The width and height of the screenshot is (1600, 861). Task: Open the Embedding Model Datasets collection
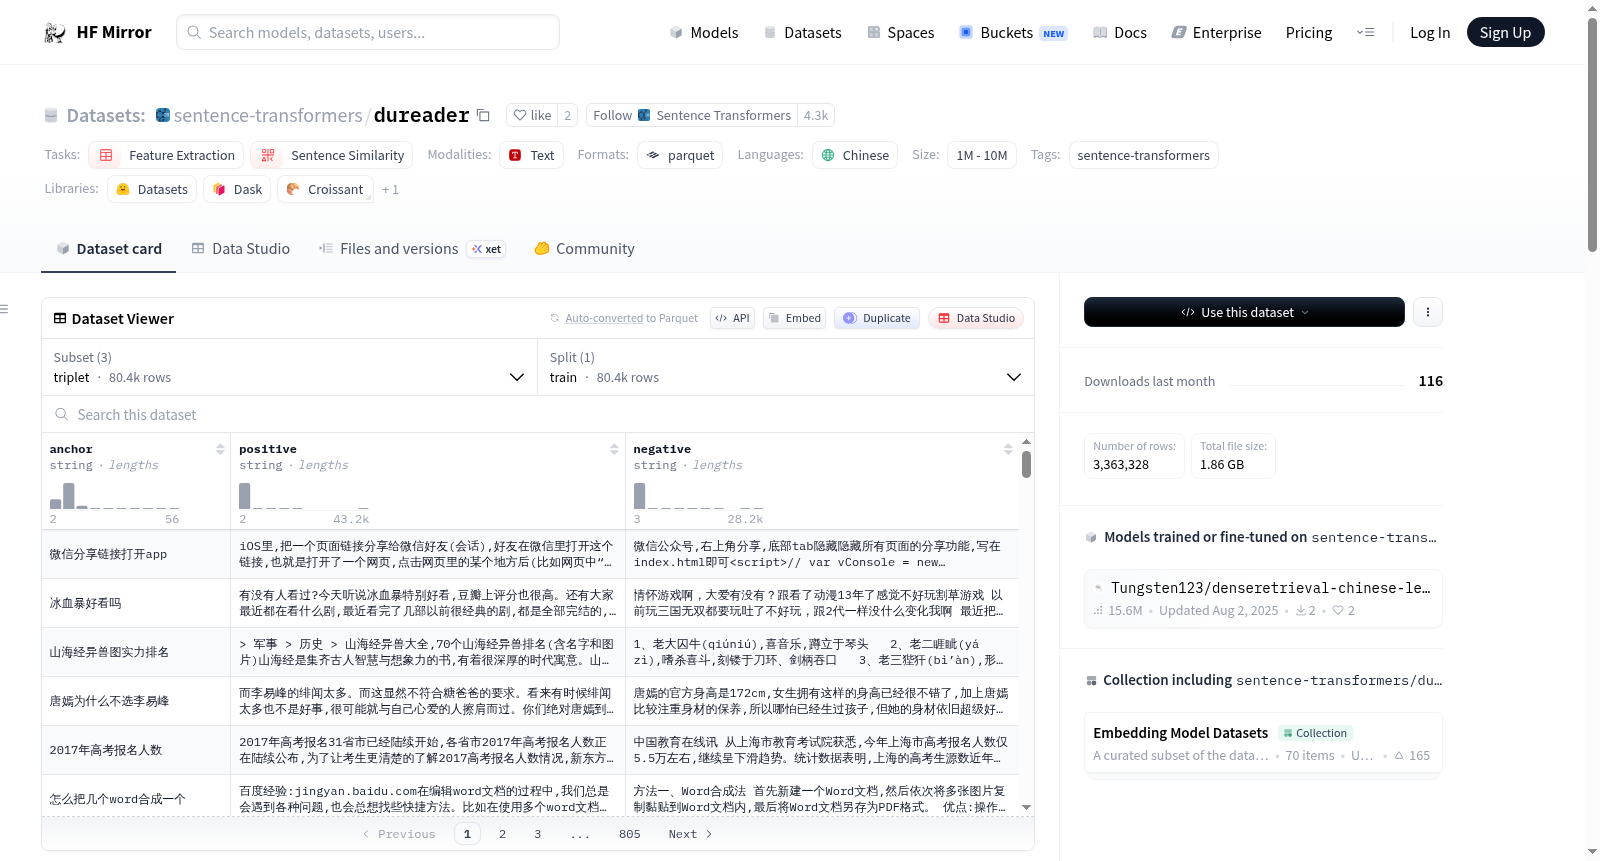pyautogui.click(x=1263, y=743)
